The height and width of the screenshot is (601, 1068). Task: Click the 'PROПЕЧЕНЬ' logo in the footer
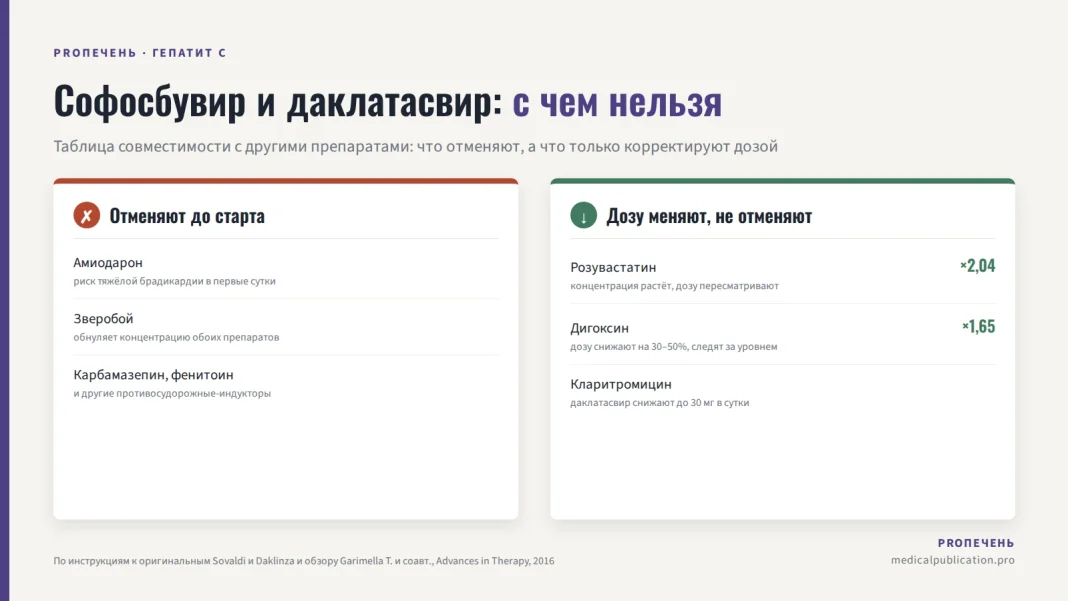pos(976,543)
